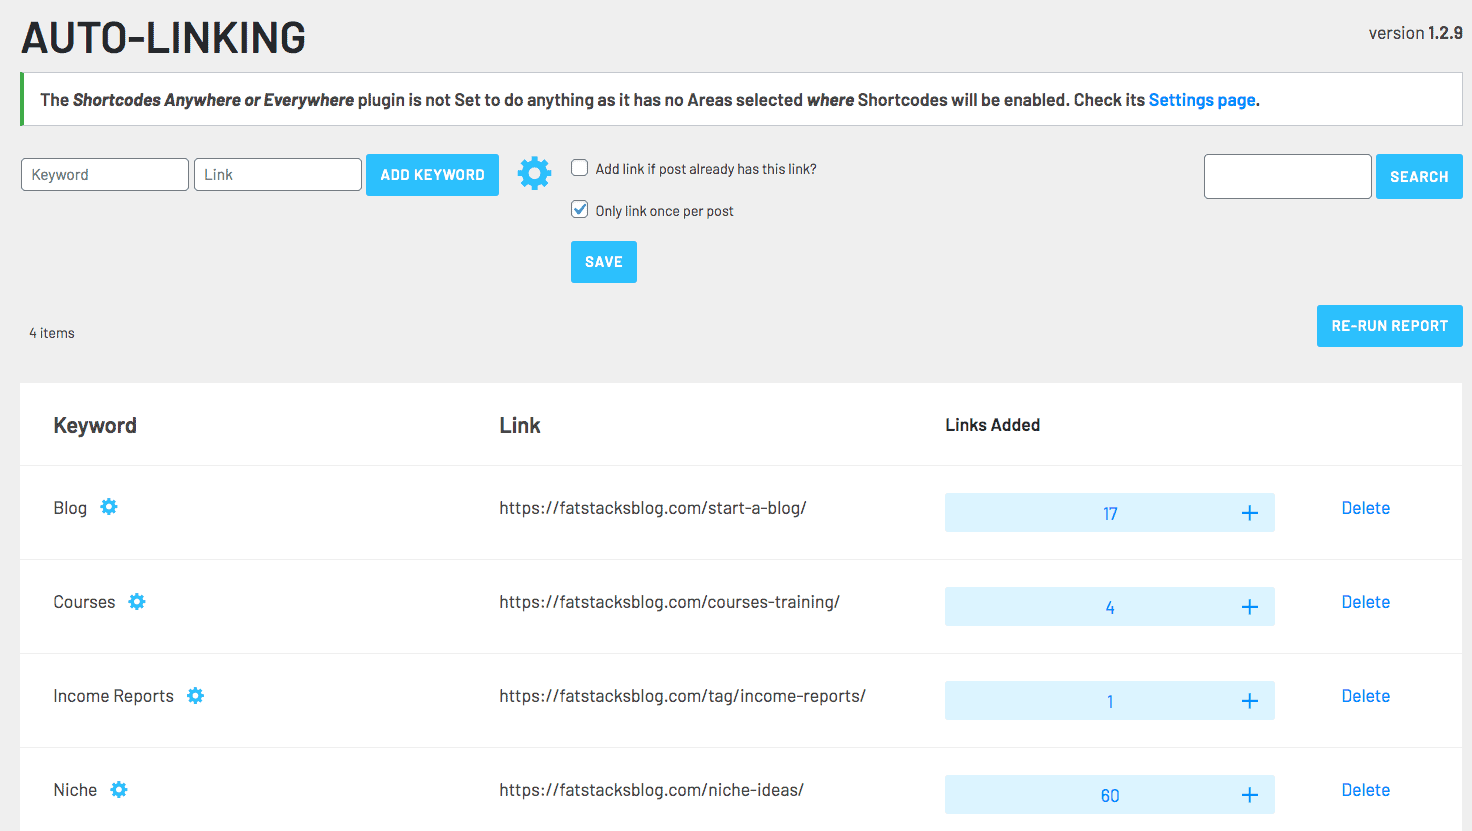Open settings gear next to Courses keyword
The height and width of the screenshot is (831, 1472).
coord(137,601)
